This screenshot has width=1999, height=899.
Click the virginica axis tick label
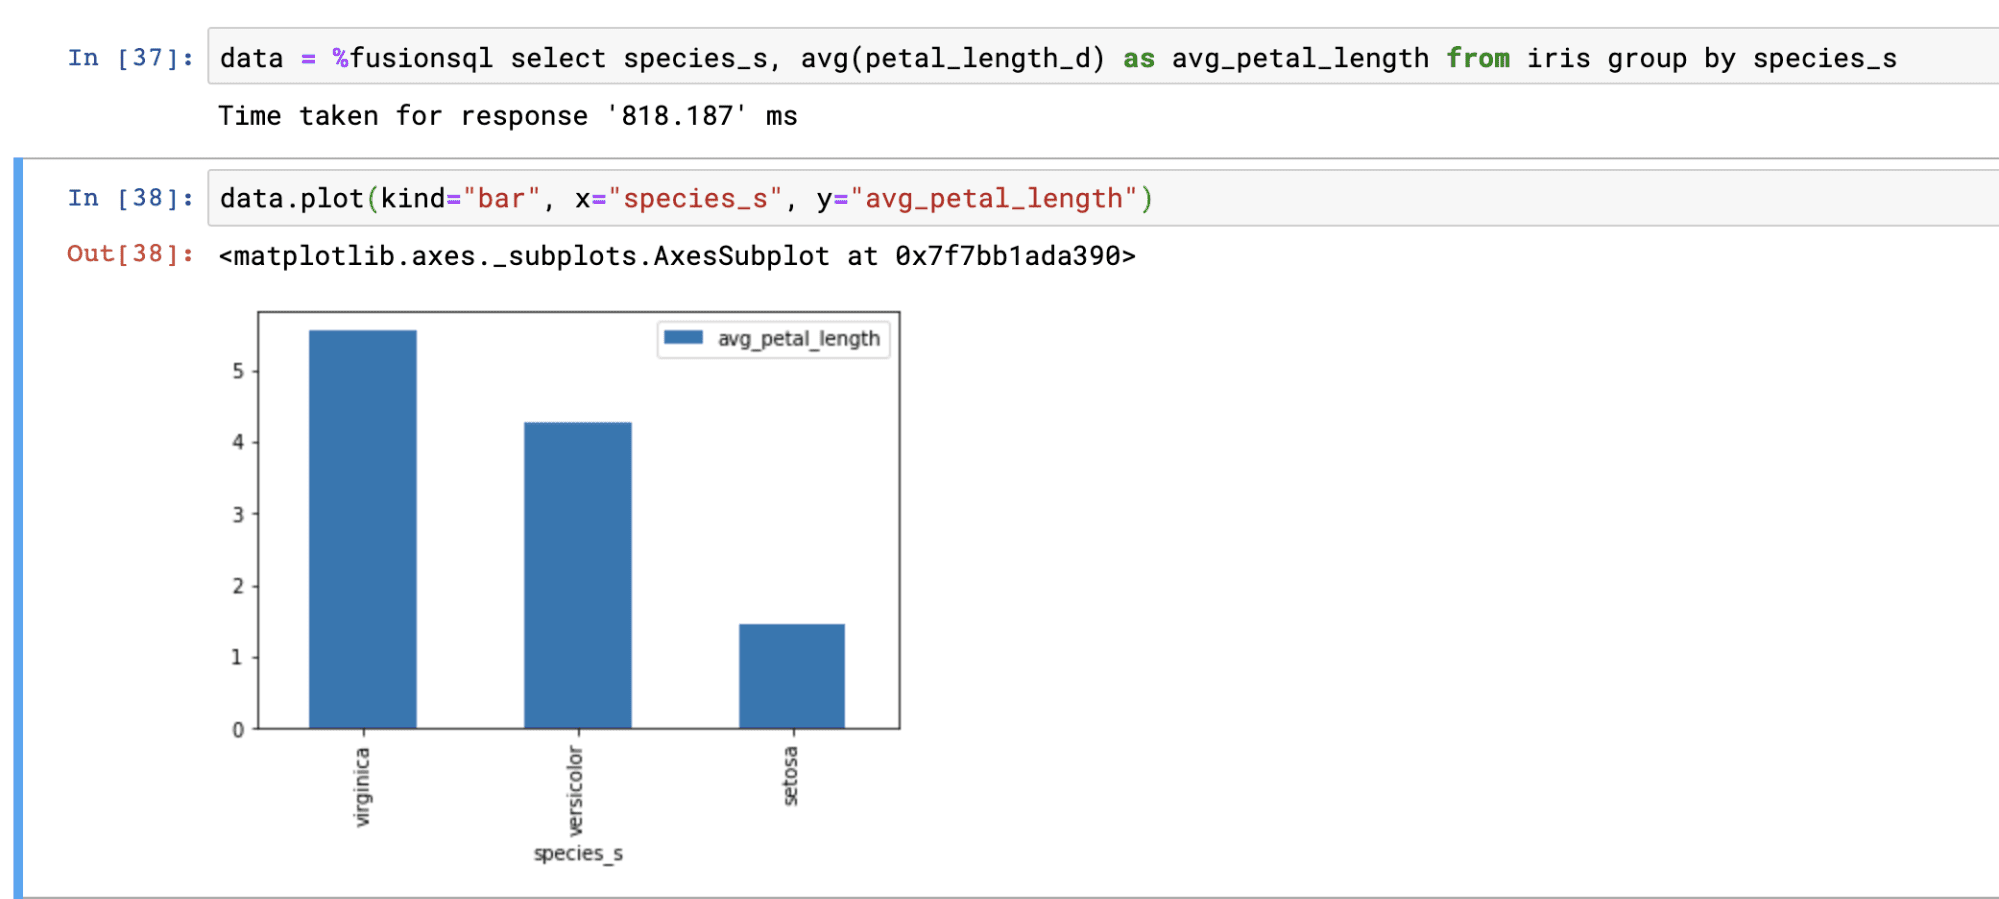tap(362, 787)
